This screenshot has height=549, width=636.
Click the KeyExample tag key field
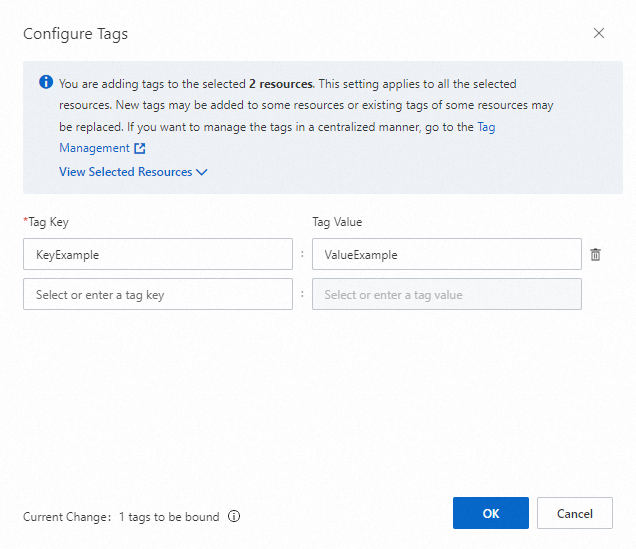158,254
